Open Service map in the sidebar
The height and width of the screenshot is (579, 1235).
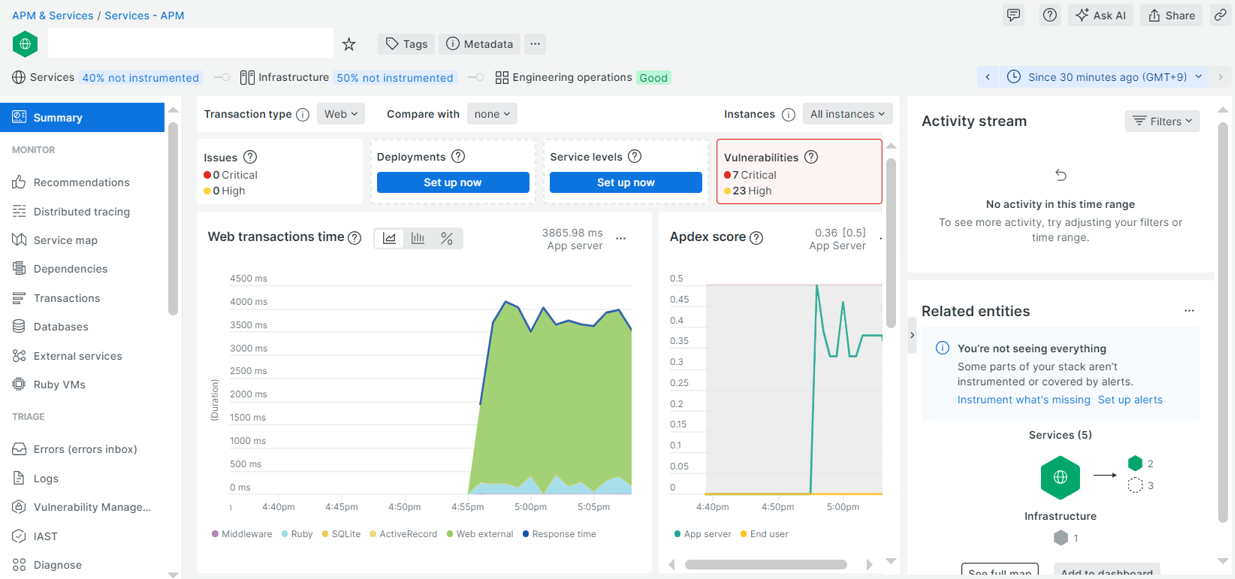coord(82,240)
